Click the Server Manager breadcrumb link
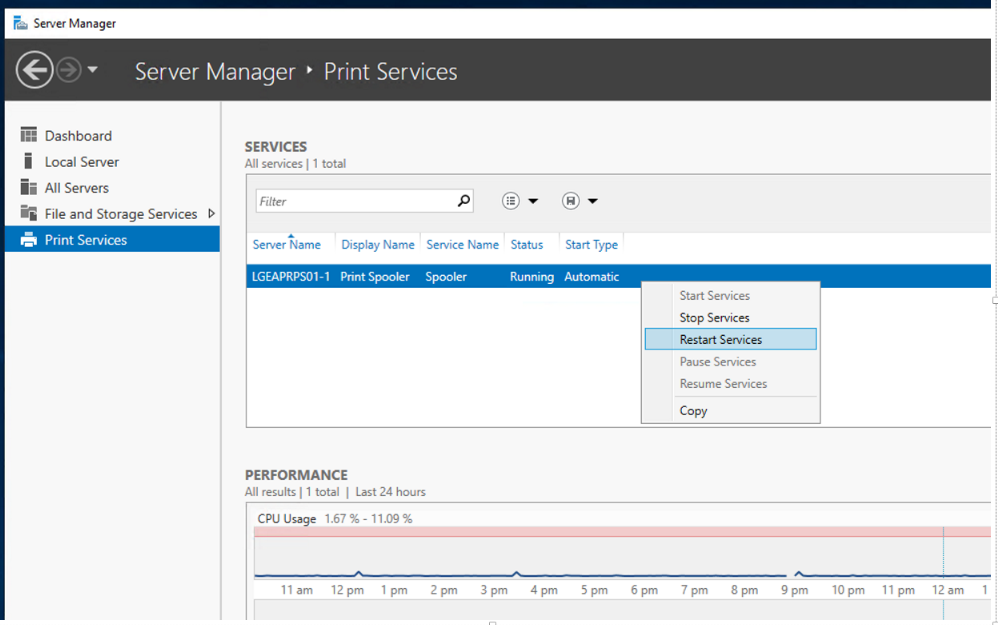998x625 pixels. (215, 71)
